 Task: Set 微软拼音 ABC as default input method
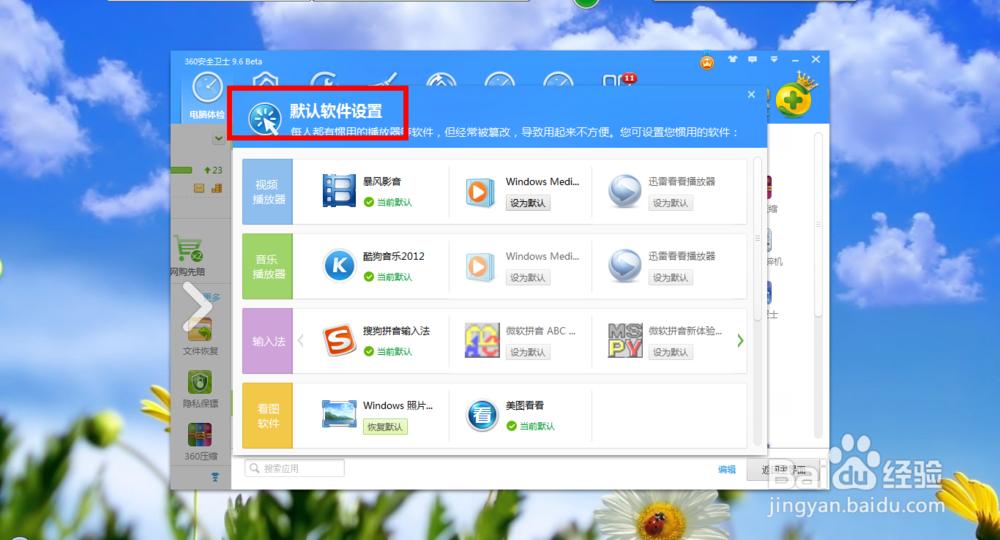[527, 352]
